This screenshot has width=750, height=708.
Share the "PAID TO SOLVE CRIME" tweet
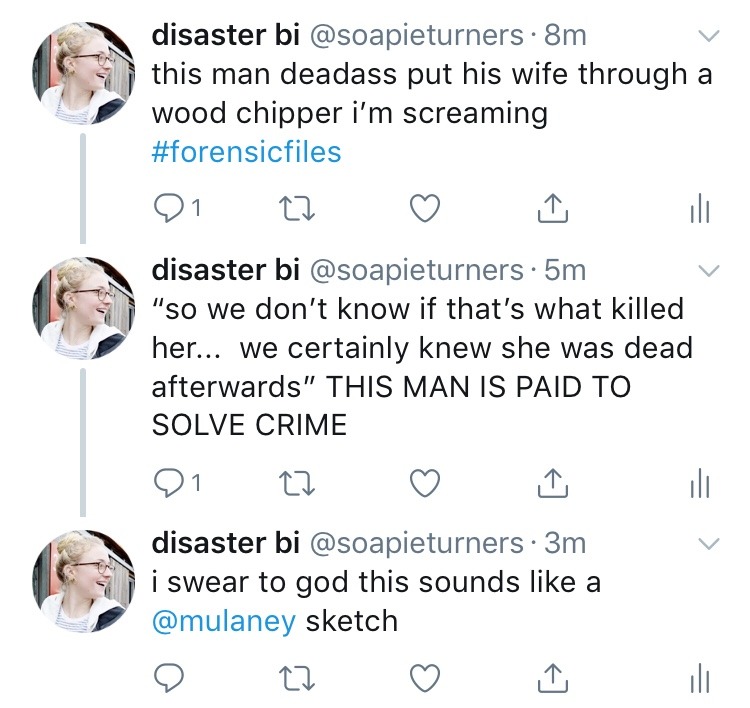553,483
